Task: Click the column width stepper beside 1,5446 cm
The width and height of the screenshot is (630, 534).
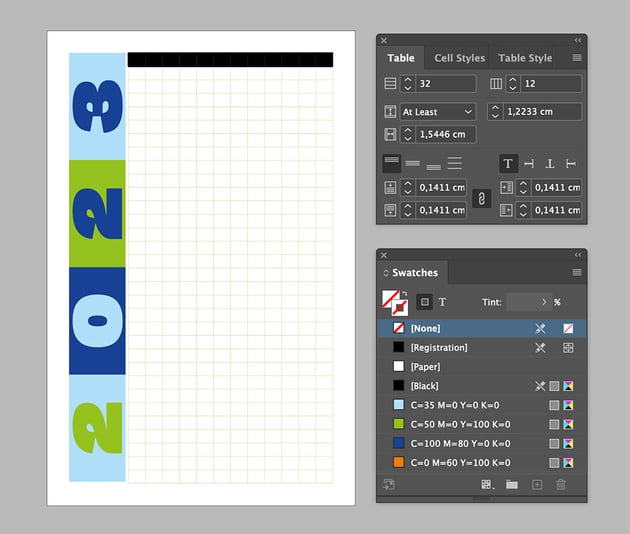Action: (x=408, y=134)
